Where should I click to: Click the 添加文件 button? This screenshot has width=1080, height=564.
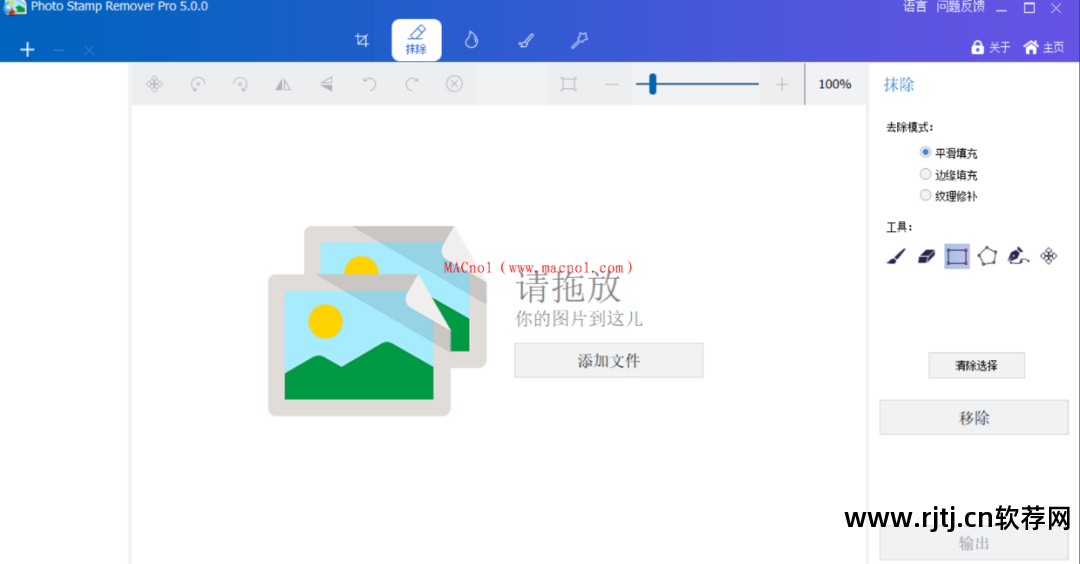[609, 360]
